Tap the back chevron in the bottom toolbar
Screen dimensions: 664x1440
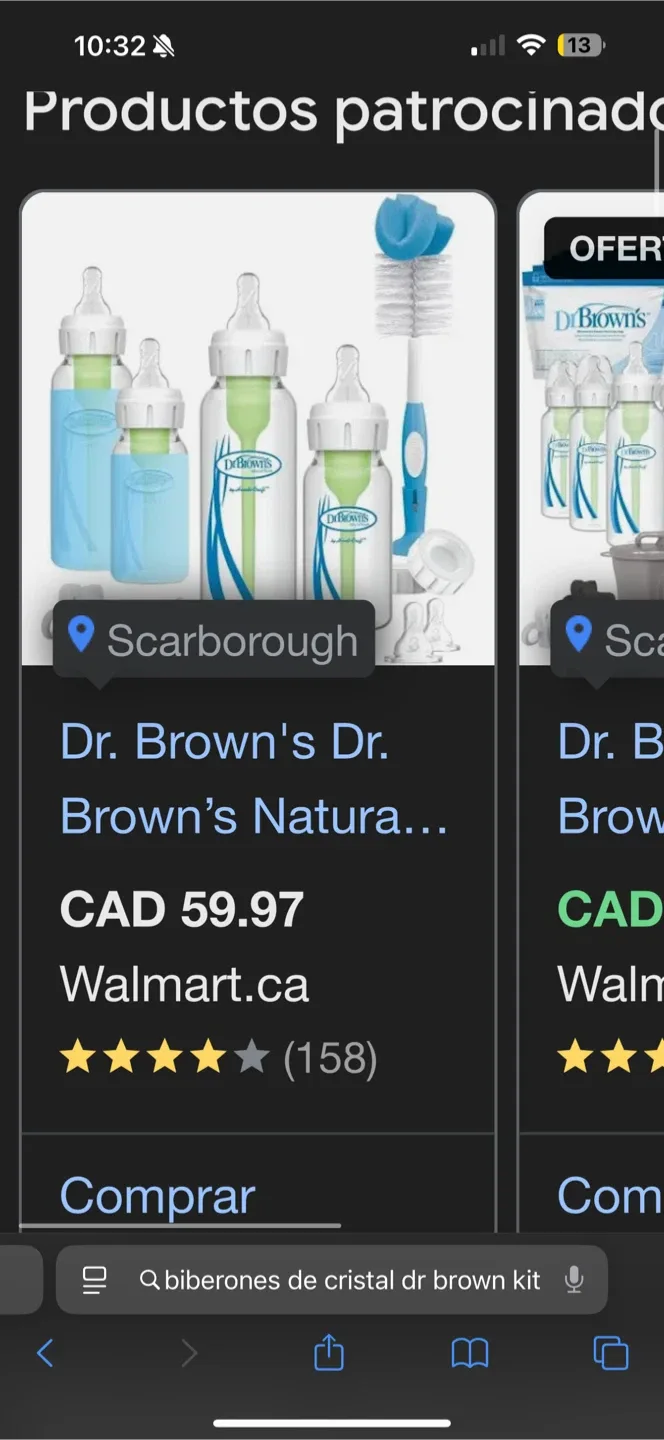[44, 1353]
